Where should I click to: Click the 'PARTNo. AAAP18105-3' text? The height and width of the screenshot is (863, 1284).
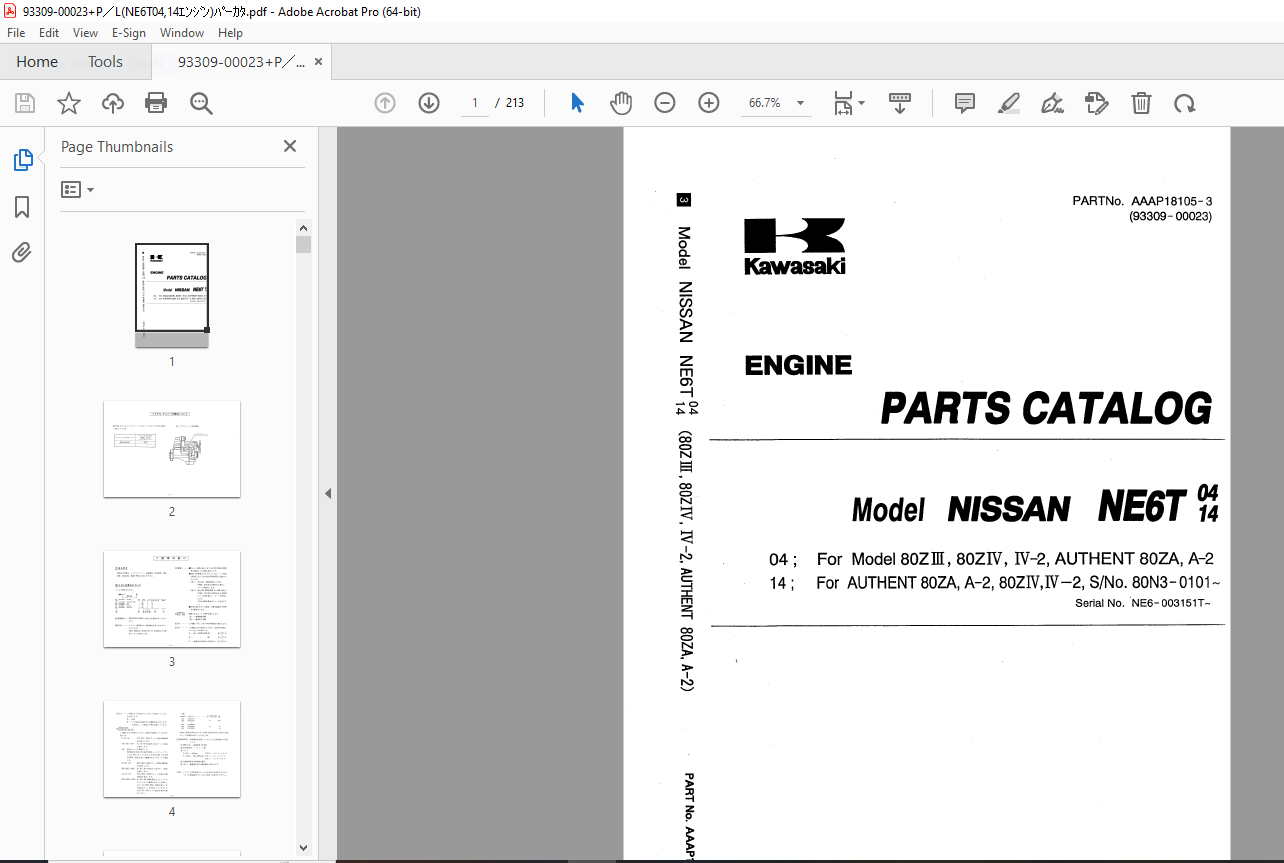pyautogui.click(x=1142, y=201)
